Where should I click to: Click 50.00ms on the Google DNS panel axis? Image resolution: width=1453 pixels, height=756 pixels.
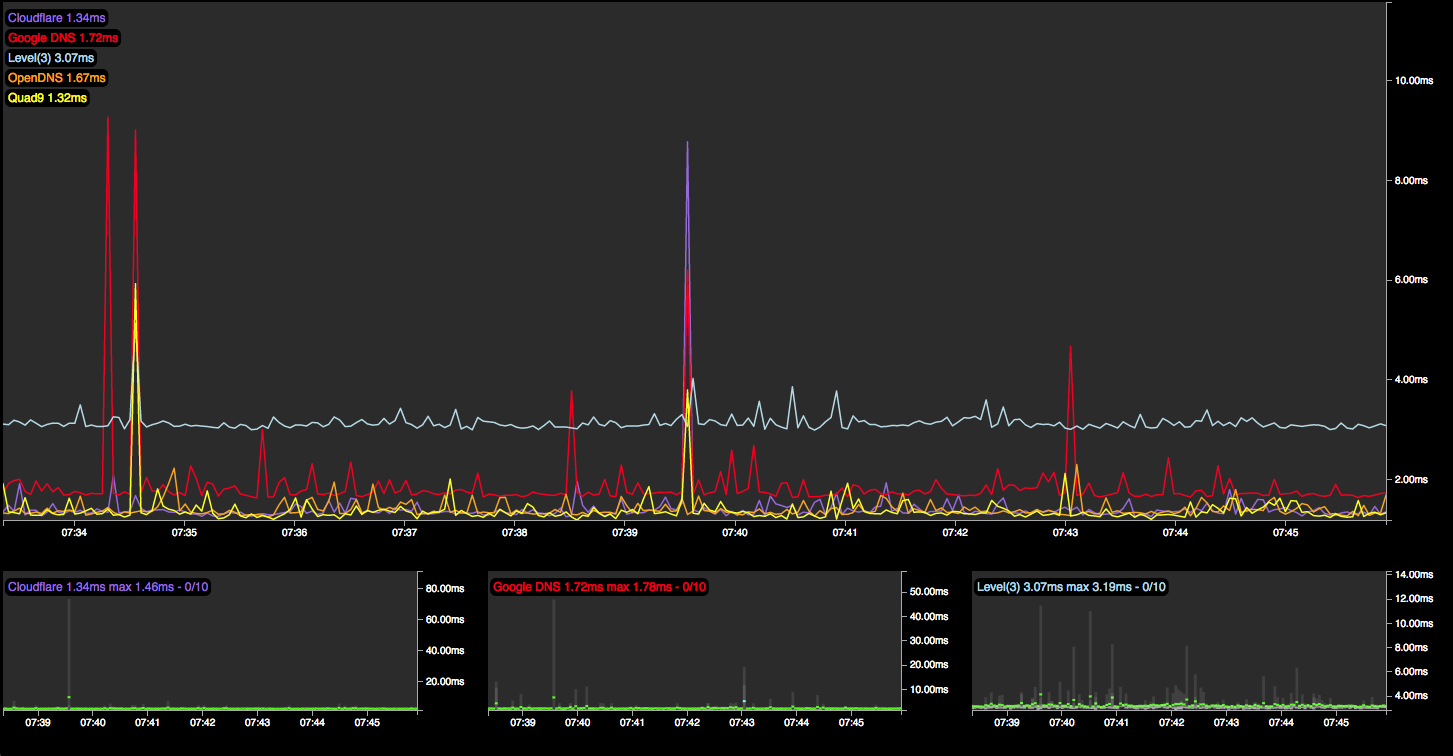coord(931,592)
